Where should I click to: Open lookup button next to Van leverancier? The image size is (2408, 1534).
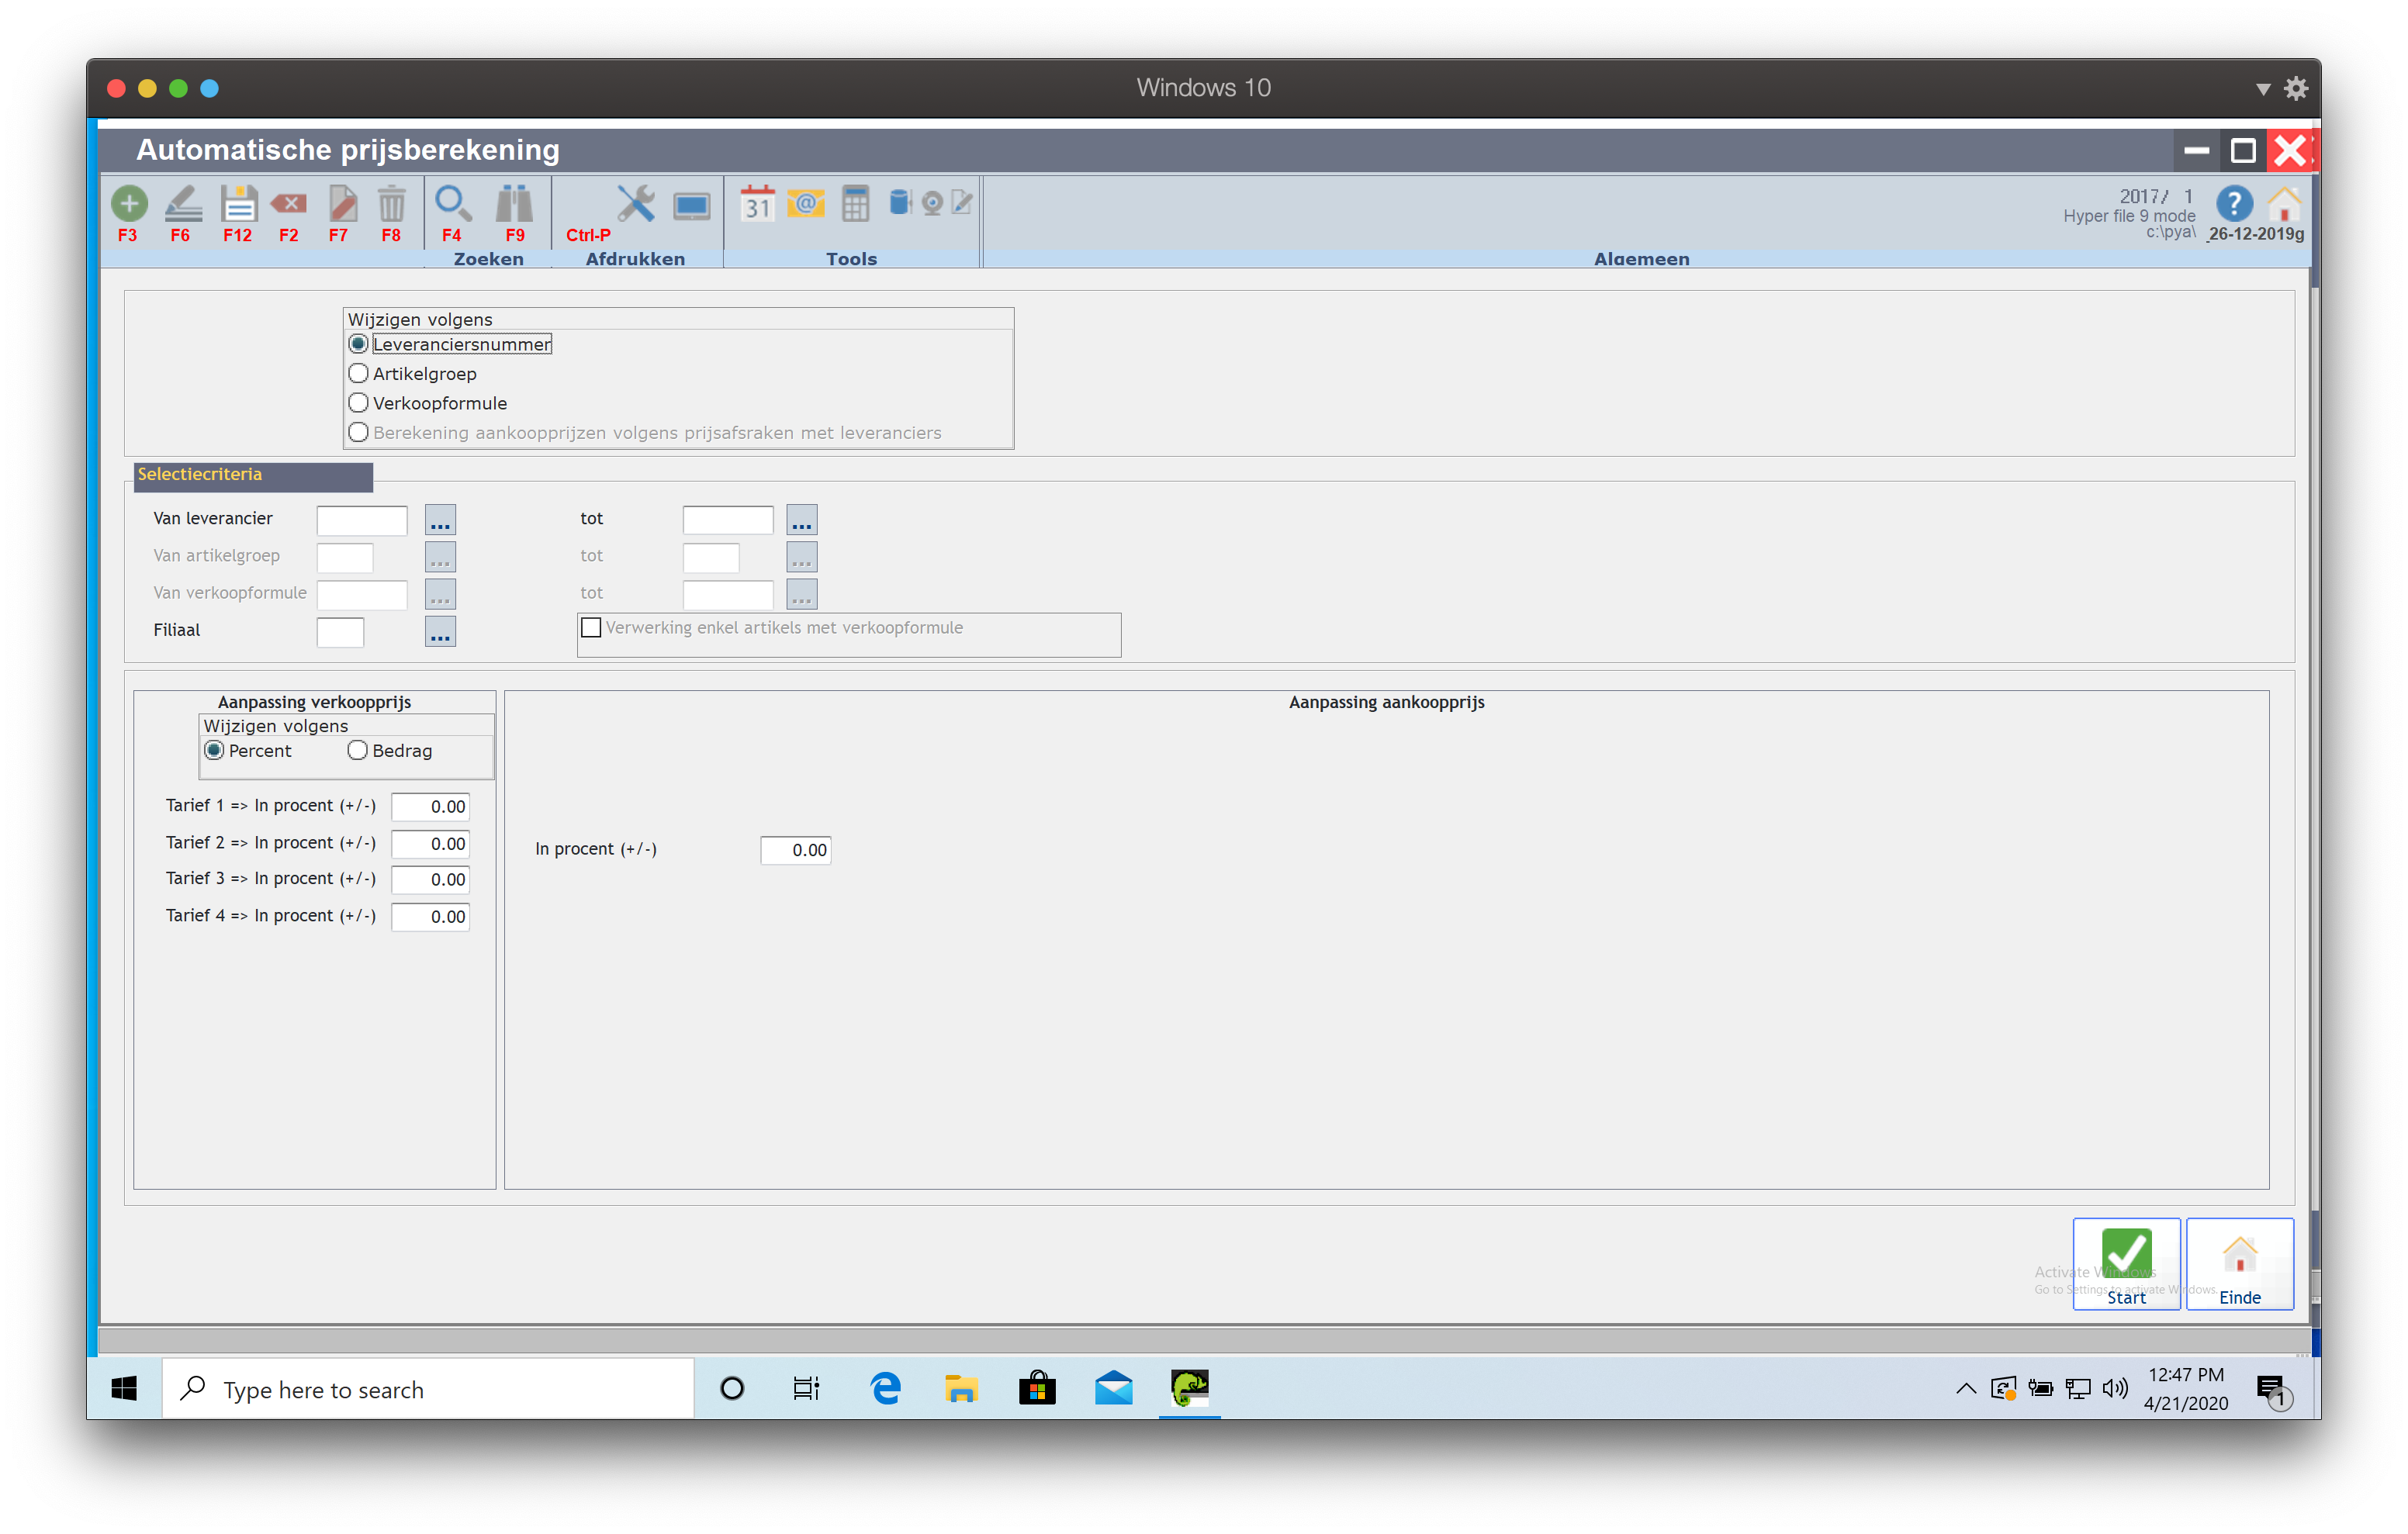click(440, 520)
